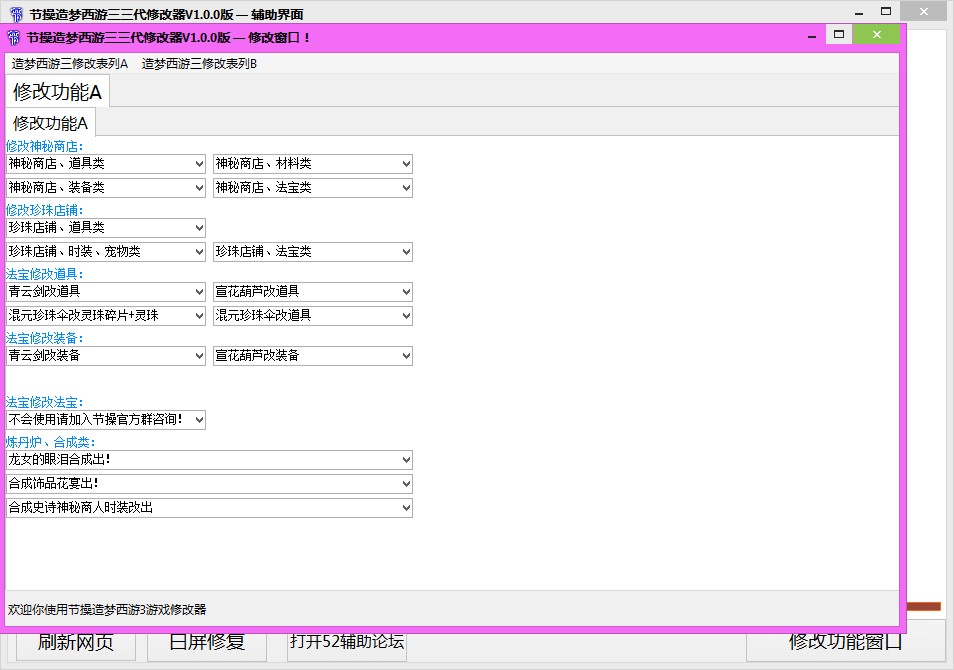This screenshot has height=670, width=954.
Task: Click the app icon in the 修改窗口 title bar
Action: pos(14,37)
